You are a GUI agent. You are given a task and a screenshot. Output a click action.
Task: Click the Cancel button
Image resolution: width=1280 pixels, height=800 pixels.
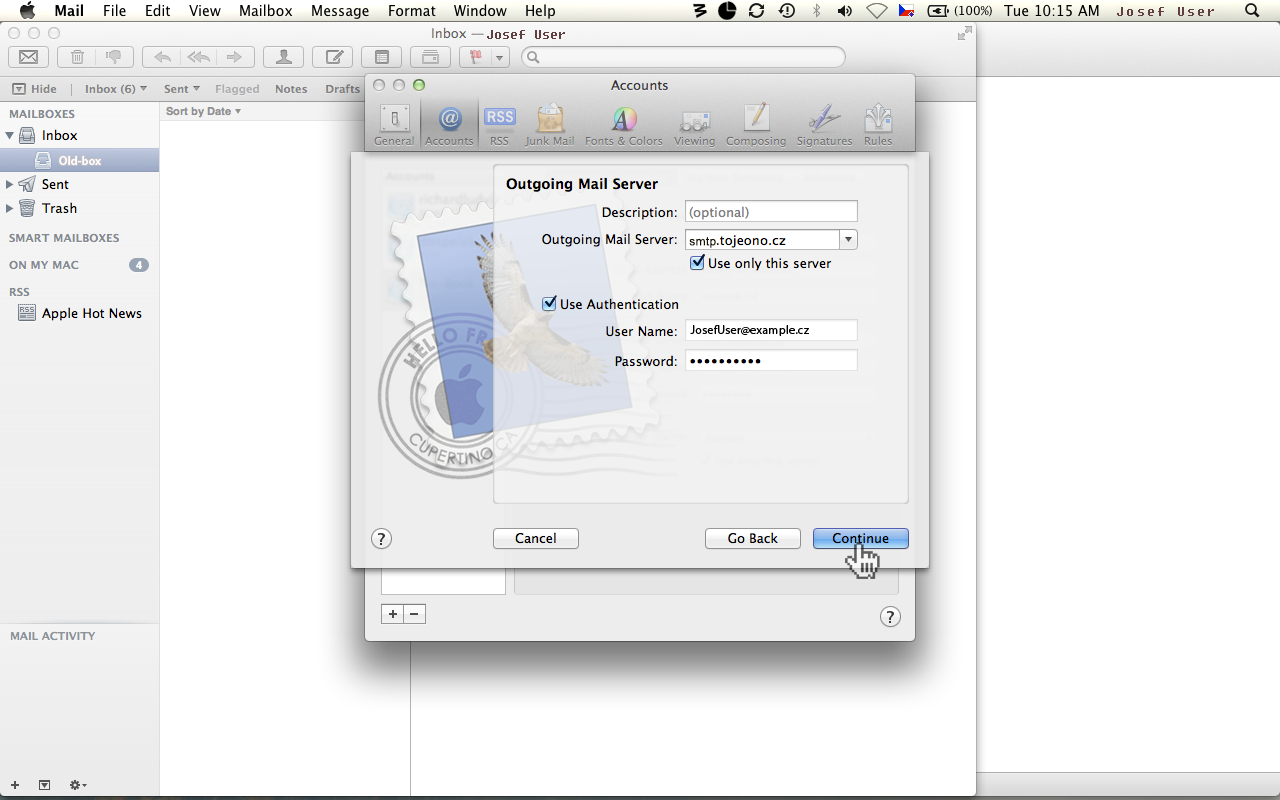point(535,538)
